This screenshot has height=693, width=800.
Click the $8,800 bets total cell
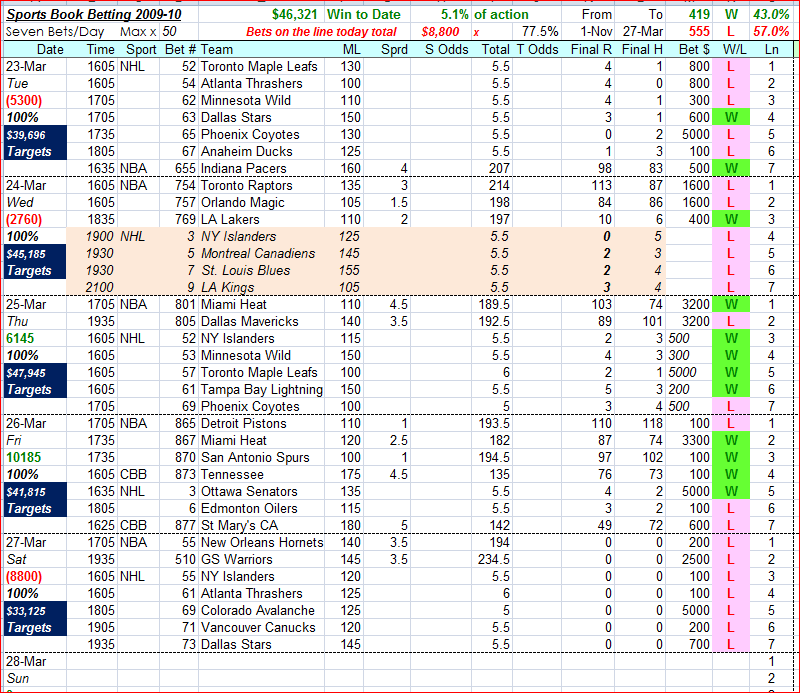point(440,32)
